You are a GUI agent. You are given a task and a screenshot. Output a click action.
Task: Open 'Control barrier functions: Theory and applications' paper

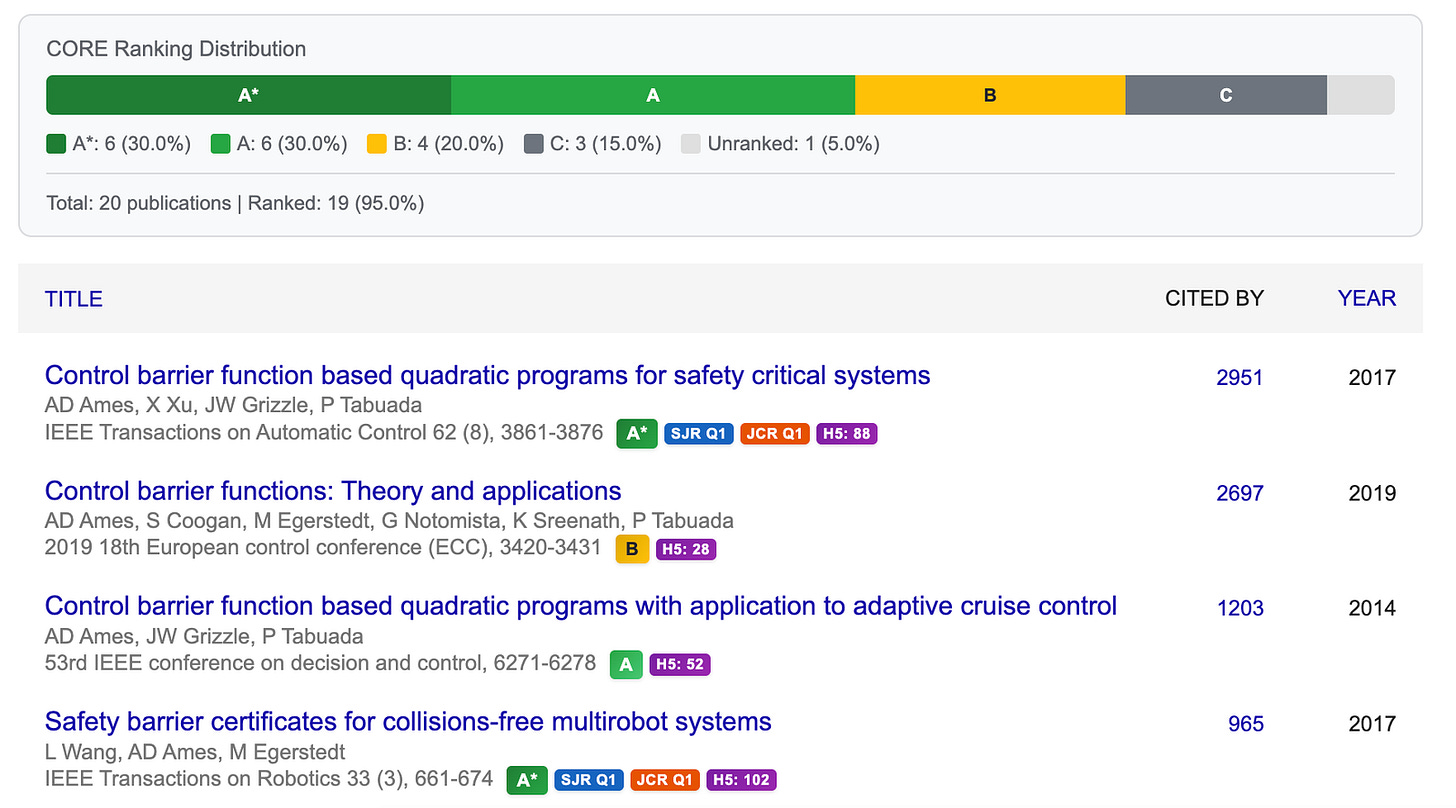tap(333, 491)
